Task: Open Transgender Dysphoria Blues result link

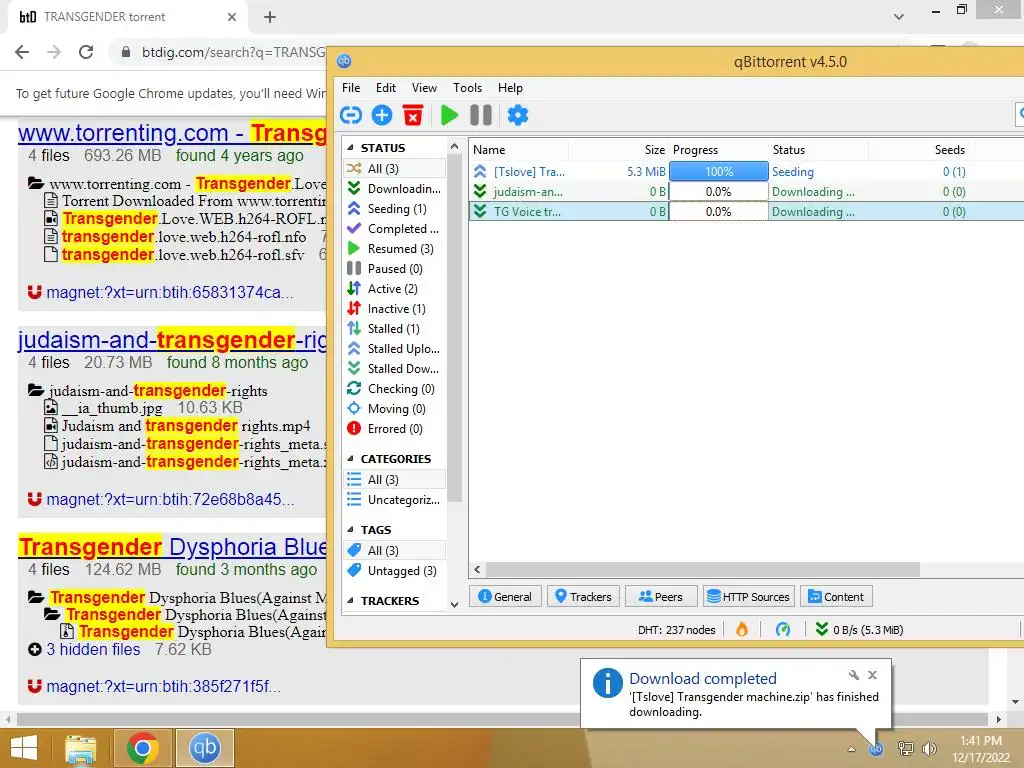Action: tap(172, 547)
